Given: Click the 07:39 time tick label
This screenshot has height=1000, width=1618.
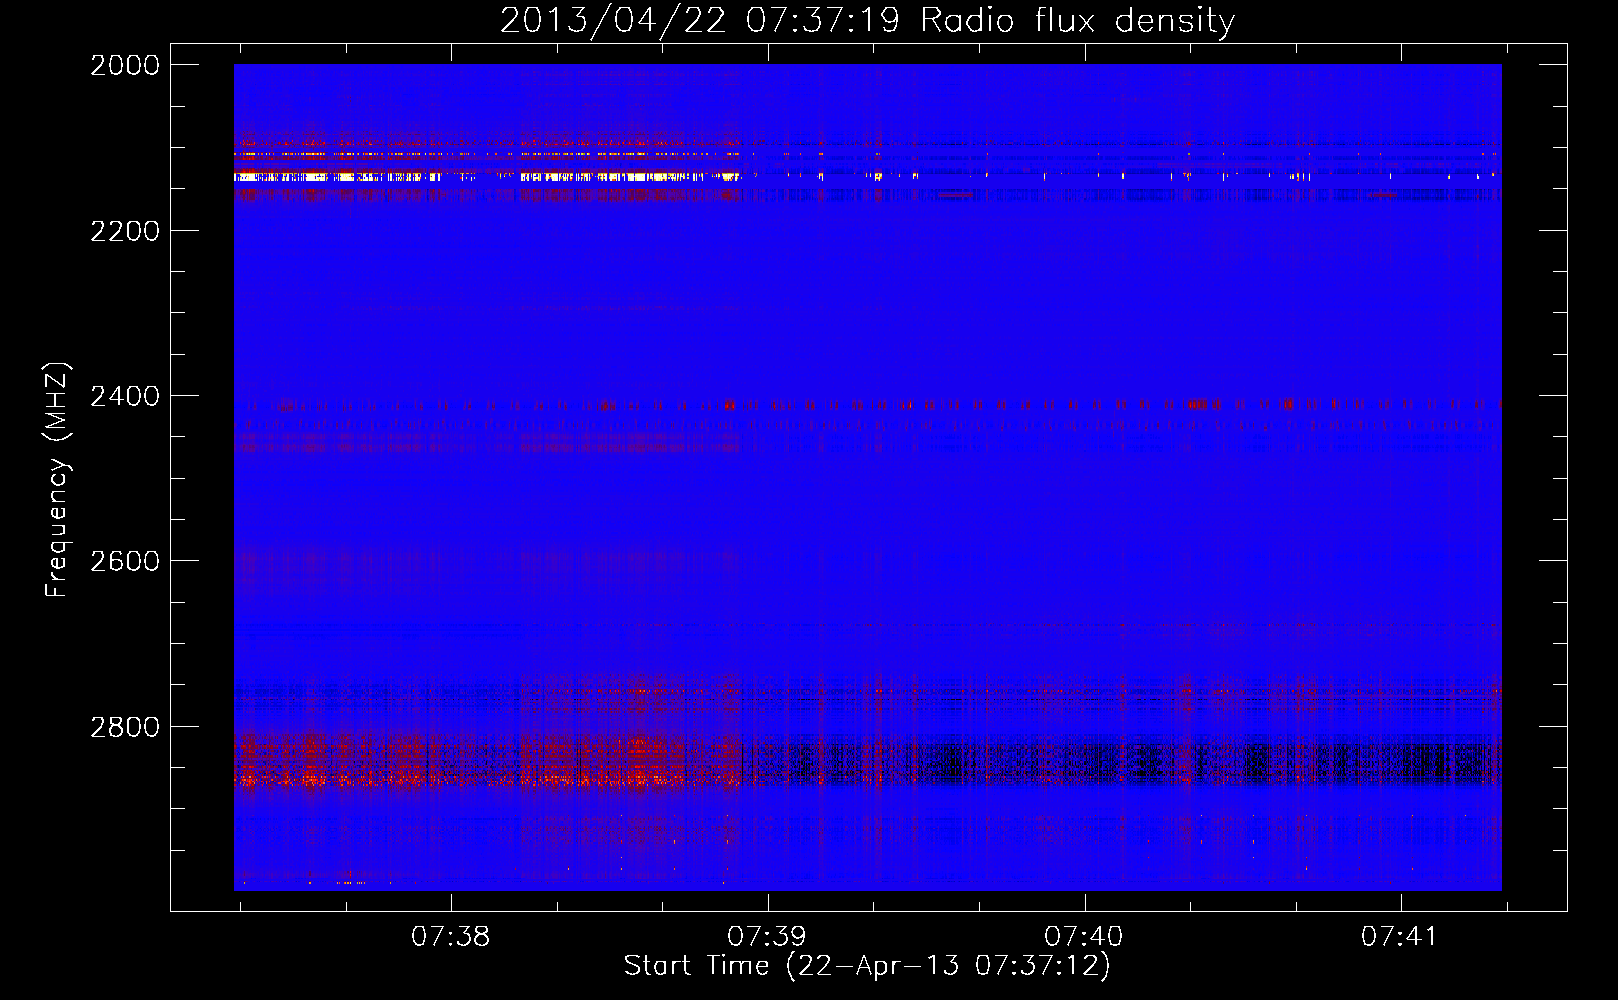Looking at the screenshot, I should click(767, 937).
